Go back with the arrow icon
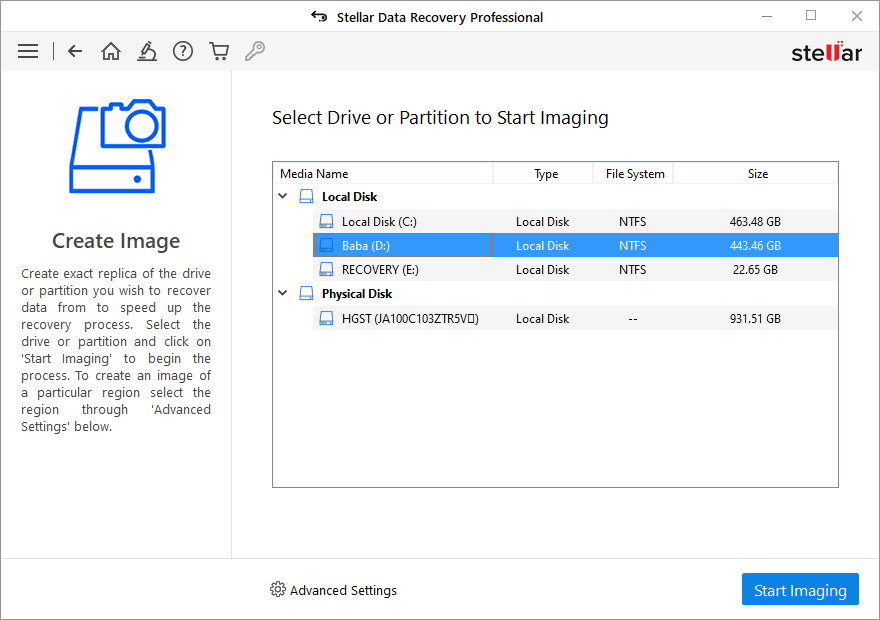 [x=75, y=52]
